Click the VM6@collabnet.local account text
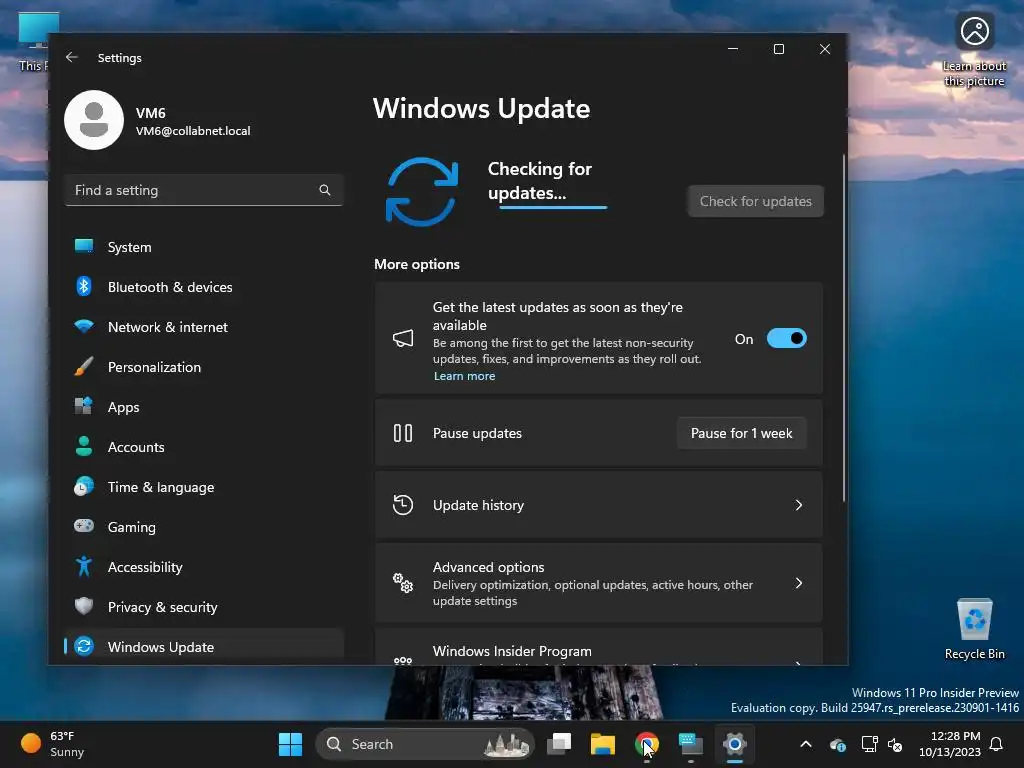This screenshot has height=768, width=1024. [x=193, y=131]
